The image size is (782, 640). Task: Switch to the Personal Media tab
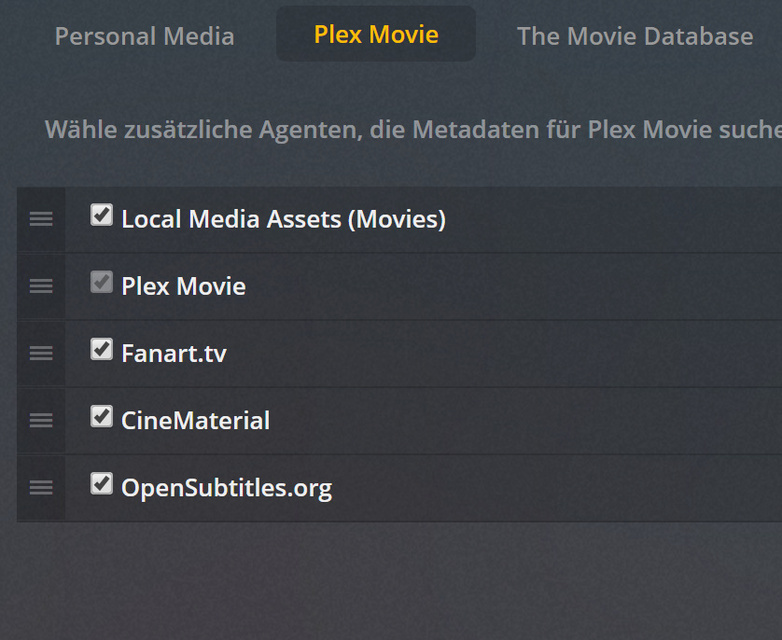pyautogui.click(x=145, y=37)
